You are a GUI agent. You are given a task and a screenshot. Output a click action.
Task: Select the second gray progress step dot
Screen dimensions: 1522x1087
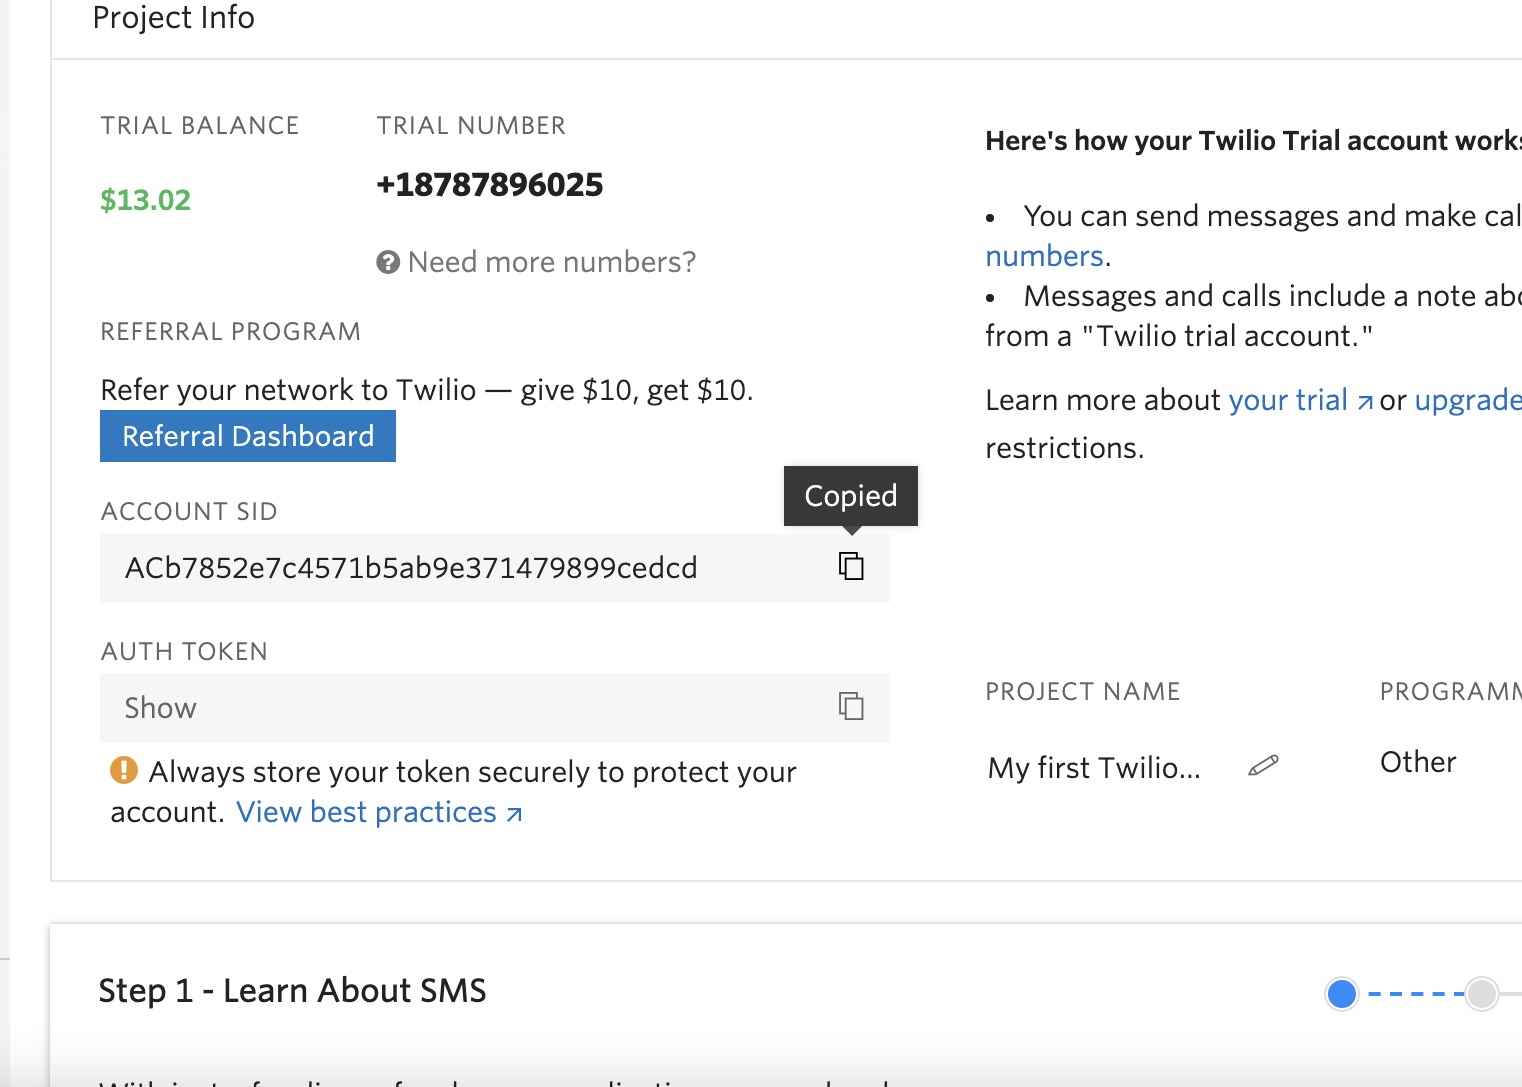1481,994
